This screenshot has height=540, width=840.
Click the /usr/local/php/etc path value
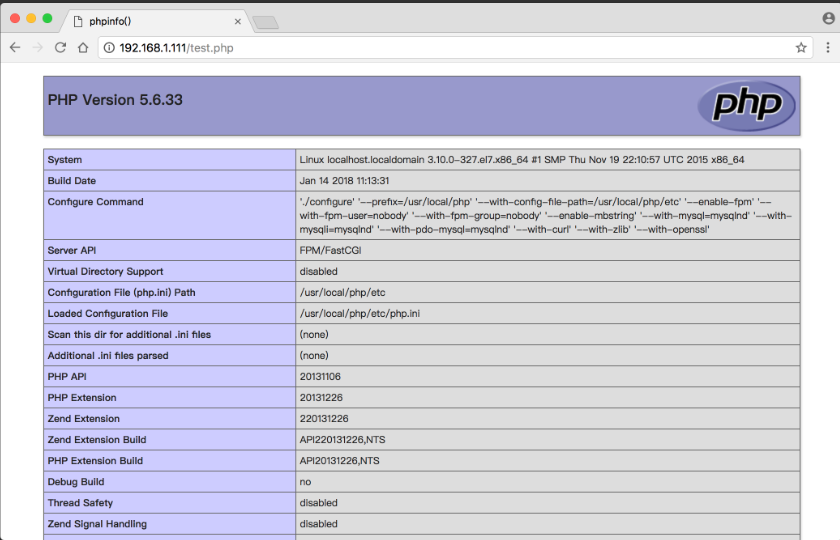tap(342, 292)
